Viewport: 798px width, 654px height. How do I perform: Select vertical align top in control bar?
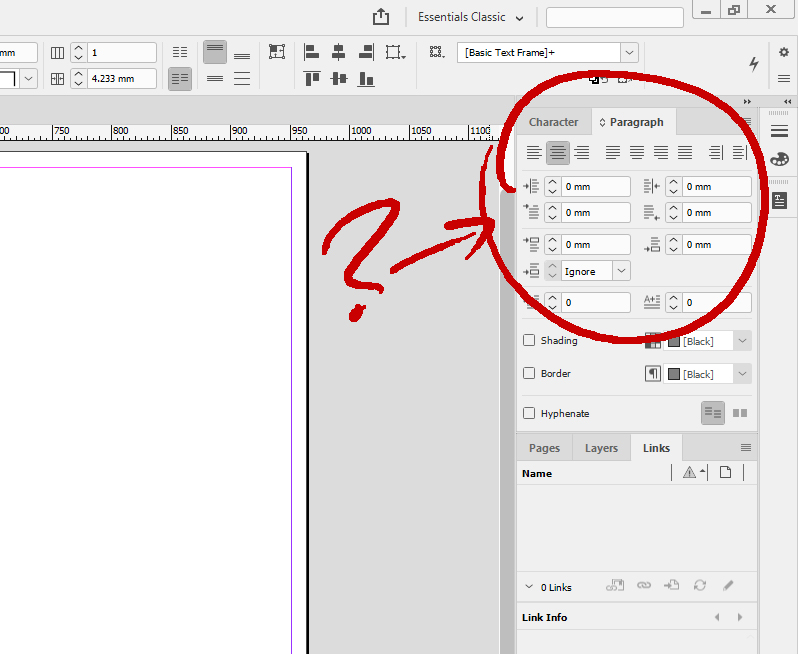215,52
